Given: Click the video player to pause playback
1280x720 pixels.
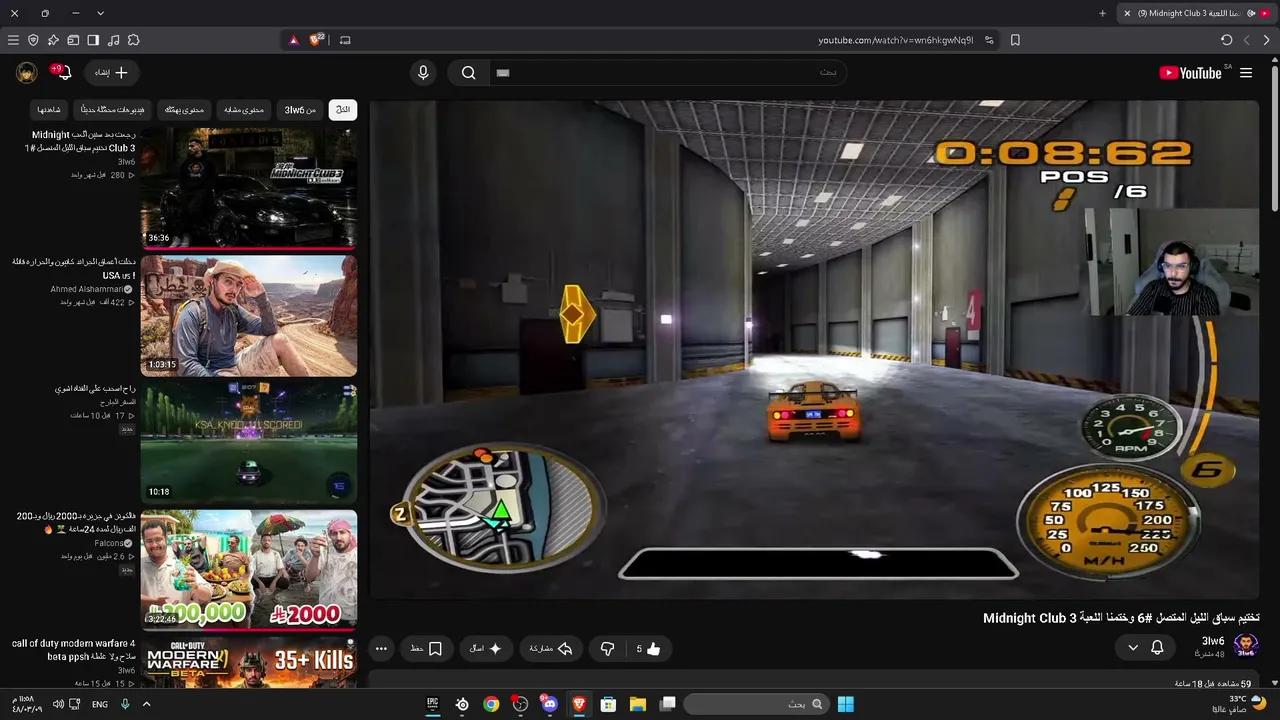Looking at the screenshot, I should tap(814, 349).
